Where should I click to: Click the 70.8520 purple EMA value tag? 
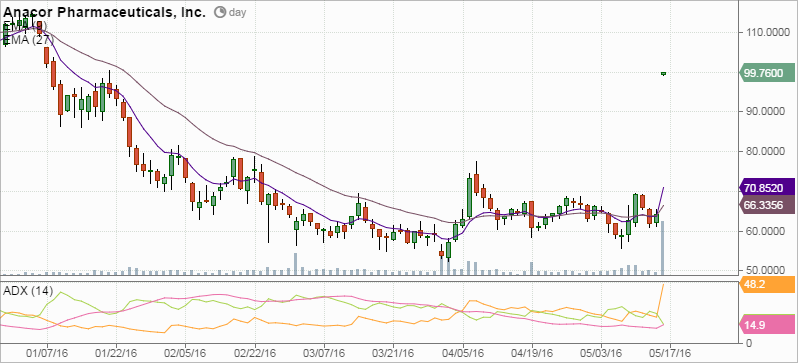[x=766, y=188]
